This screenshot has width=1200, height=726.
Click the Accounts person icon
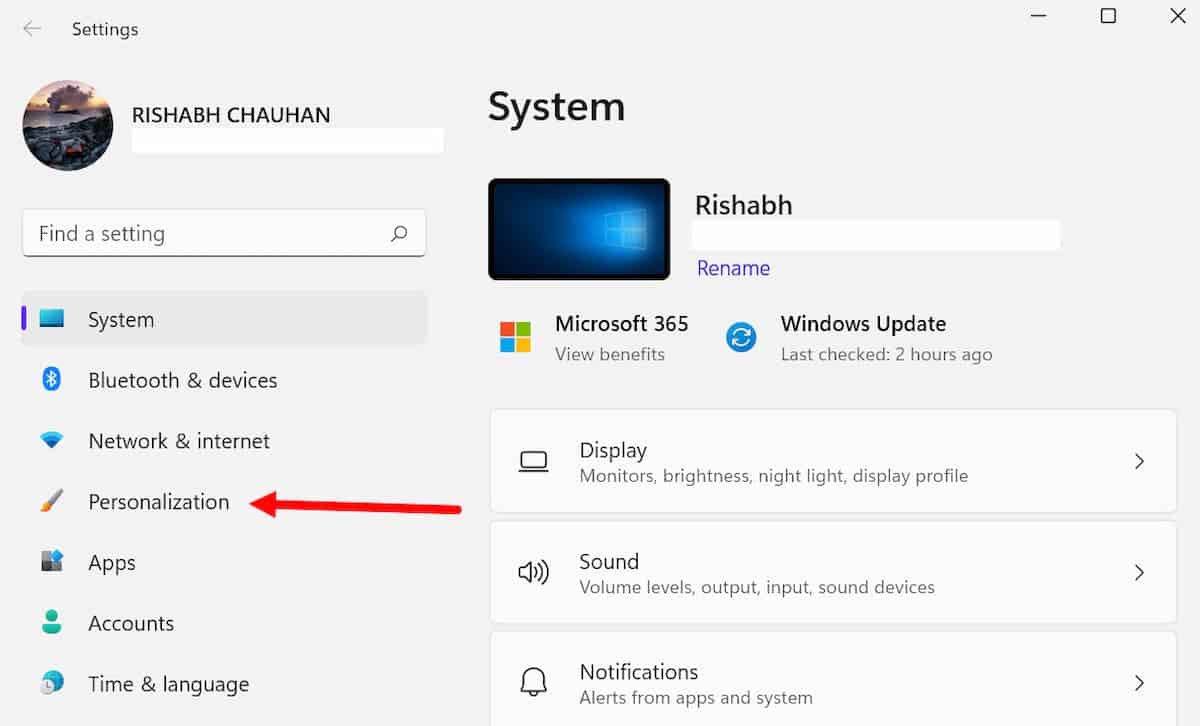[x=51, y=623]
